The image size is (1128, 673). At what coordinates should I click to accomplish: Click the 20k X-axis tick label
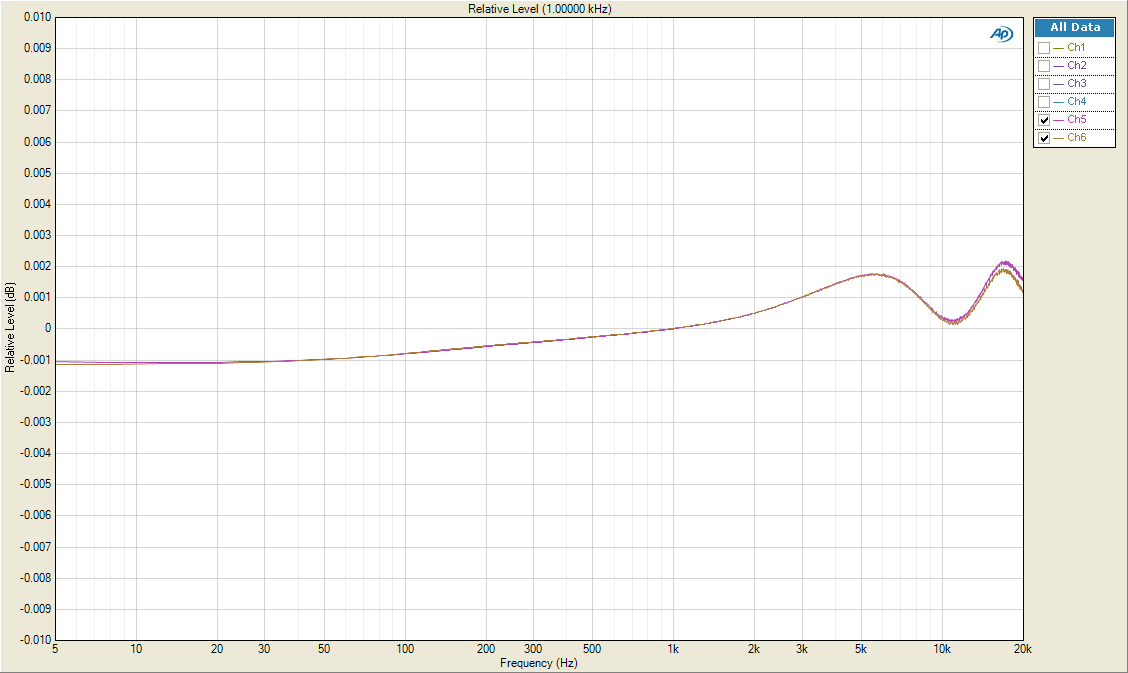[1022, 649]
